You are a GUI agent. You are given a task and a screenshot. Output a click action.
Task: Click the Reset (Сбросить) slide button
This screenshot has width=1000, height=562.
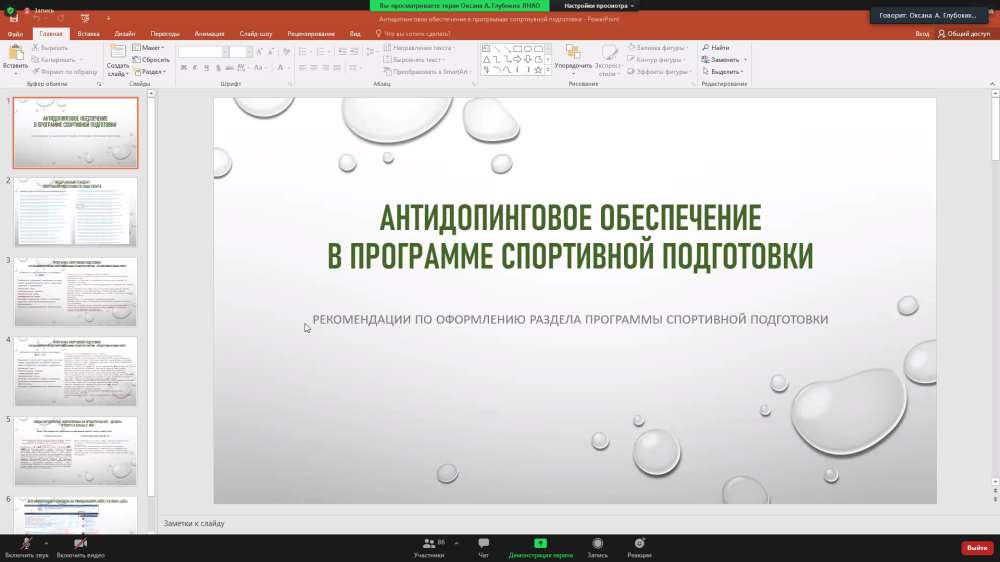151,60
